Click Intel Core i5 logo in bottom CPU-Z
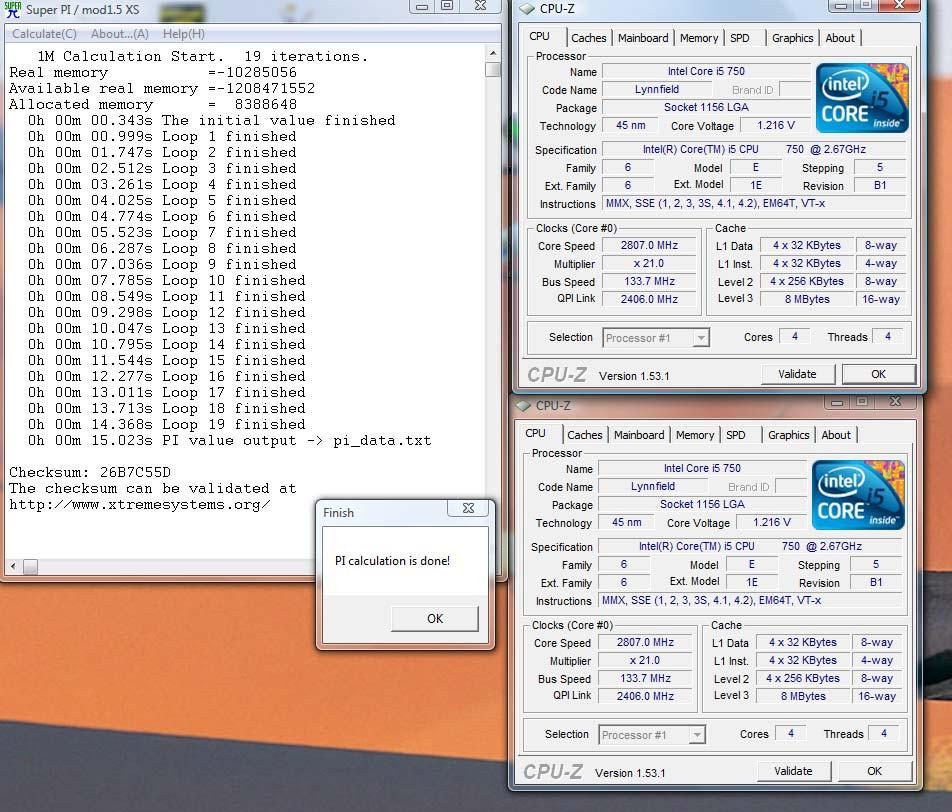 (x=858, y=495)
